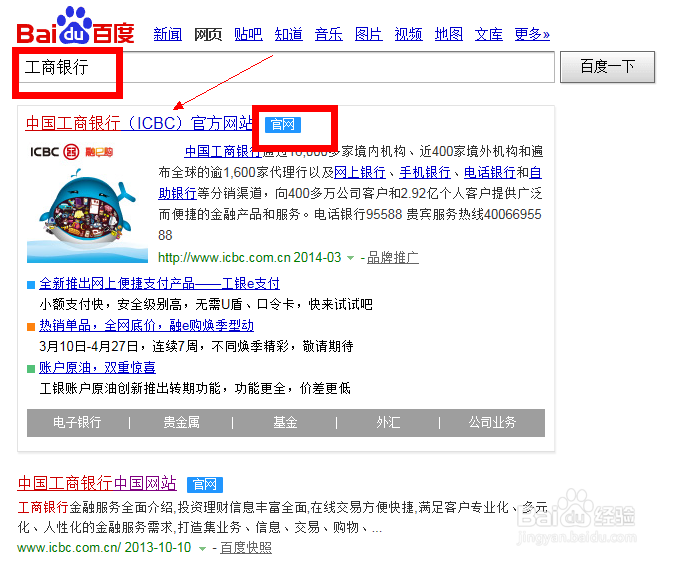This screenshot has width=674, height=561.
Task: Switch to 音乐 music search
Action: (x=328, y=34)
